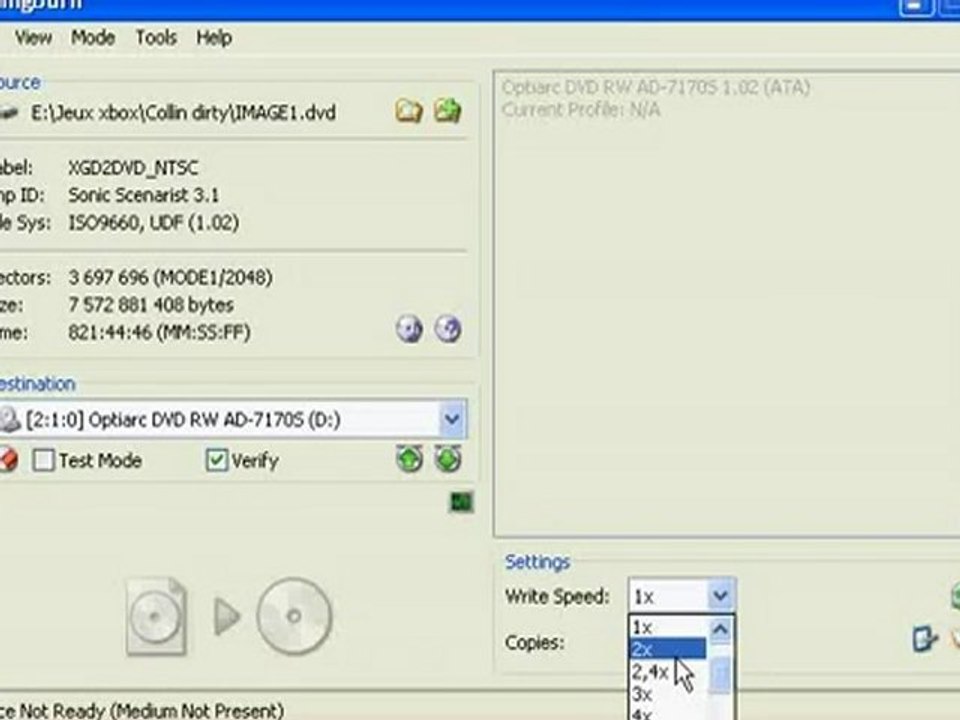Click the Optiarc DVD RW AD-7170S 1.02 (ATA) info line
The height and width of the screenshot is (720, 960).
pyautogui.click(x=656, y=88)
